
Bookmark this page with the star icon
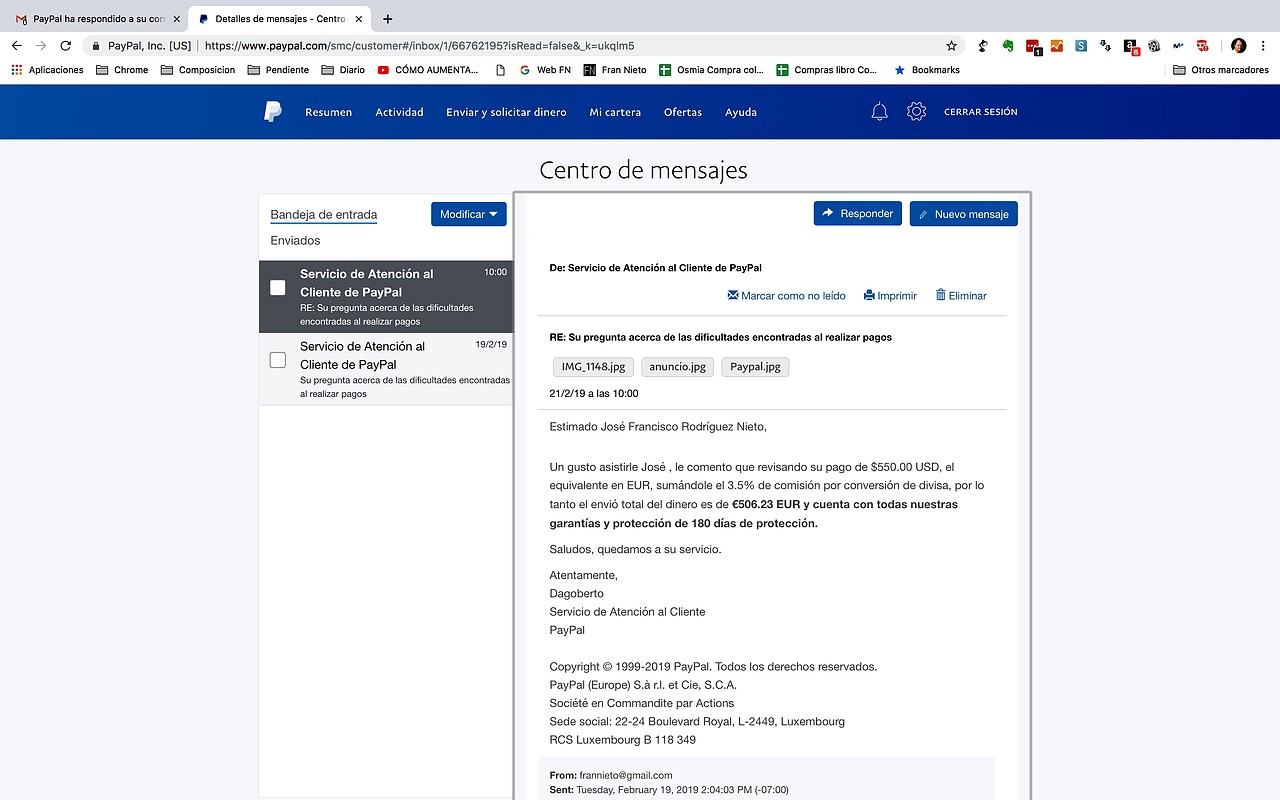(951, 46)
